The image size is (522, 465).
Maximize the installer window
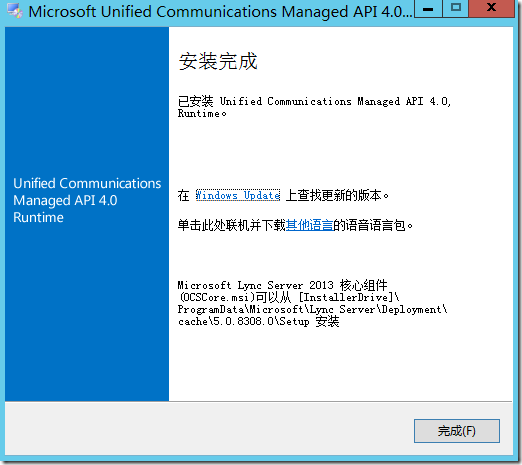tap(456, 9)
